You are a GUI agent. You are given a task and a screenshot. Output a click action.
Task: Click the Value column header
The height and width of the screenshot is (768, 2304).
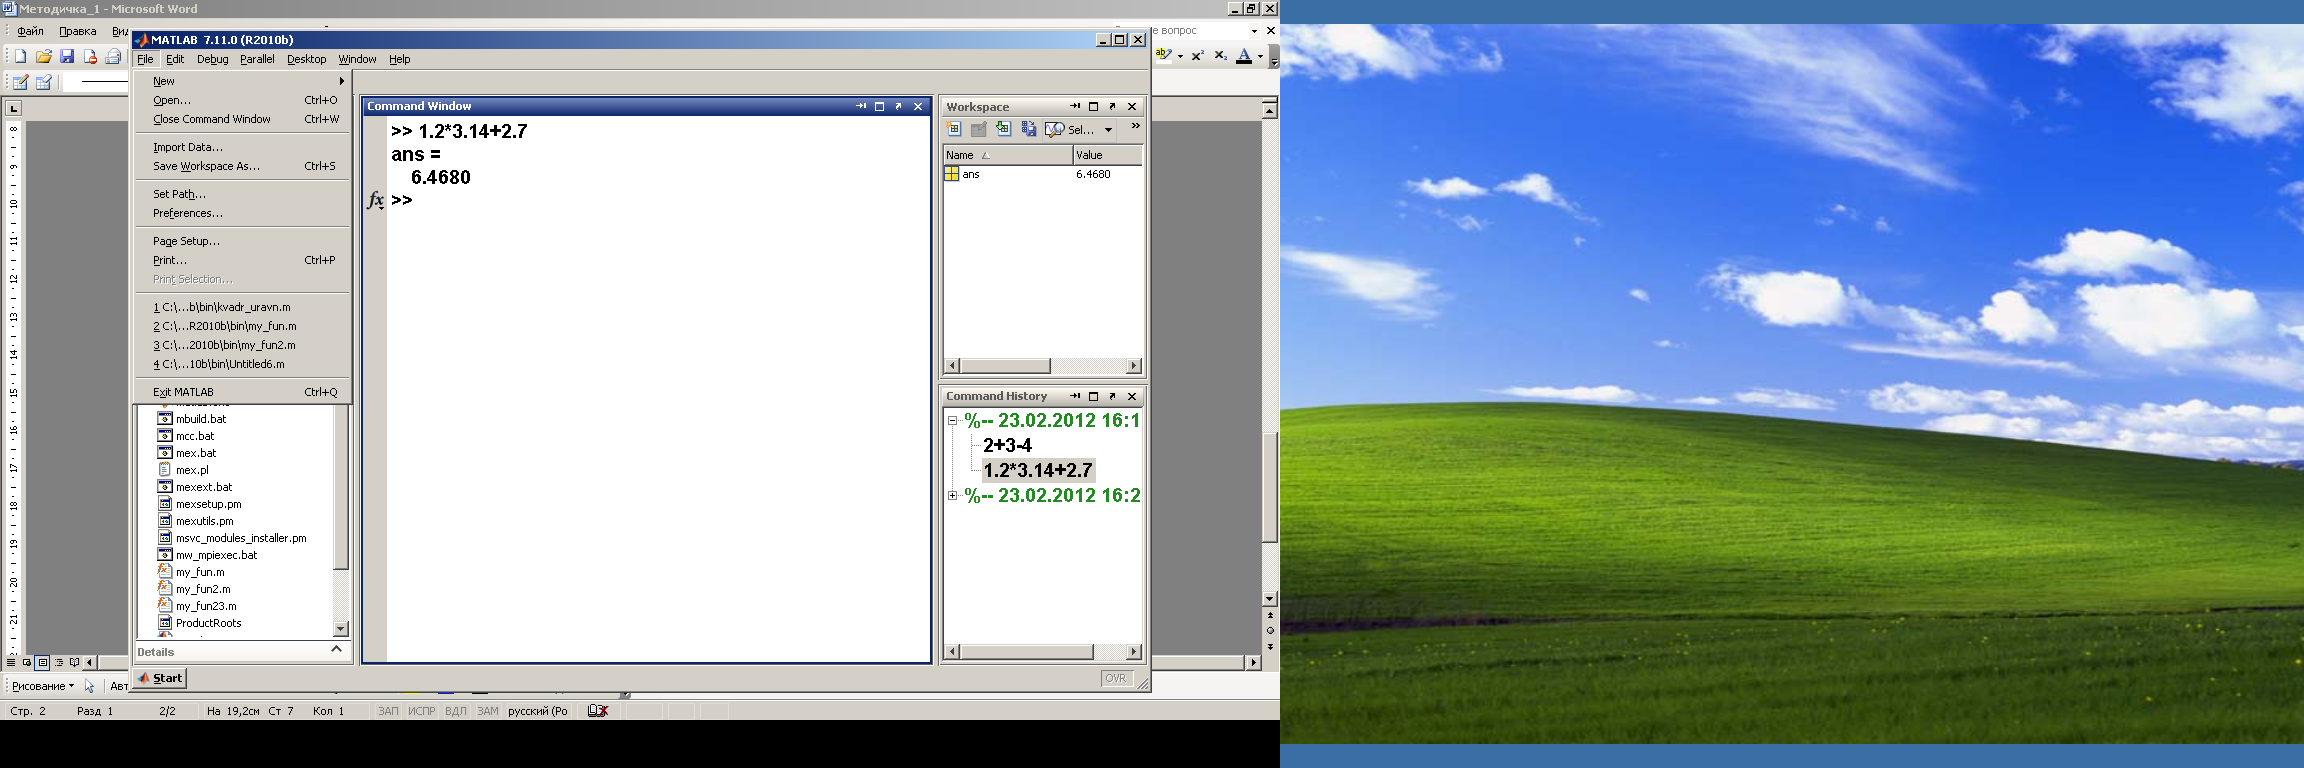tap(1108, 155)
